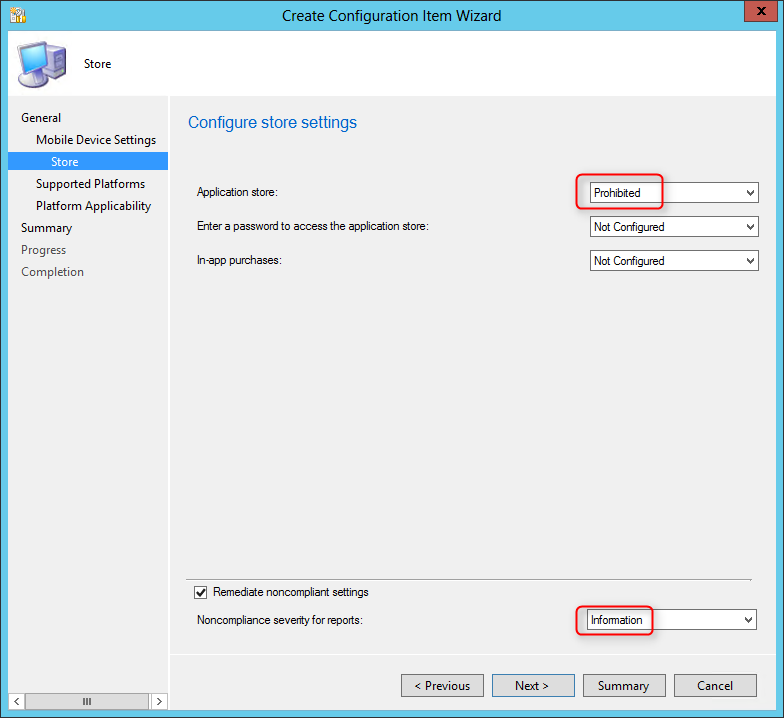The height and width of the screenshot is (718, 784).
Task: Go to Platform Applicability step
Action: click(x=94, y=206)
